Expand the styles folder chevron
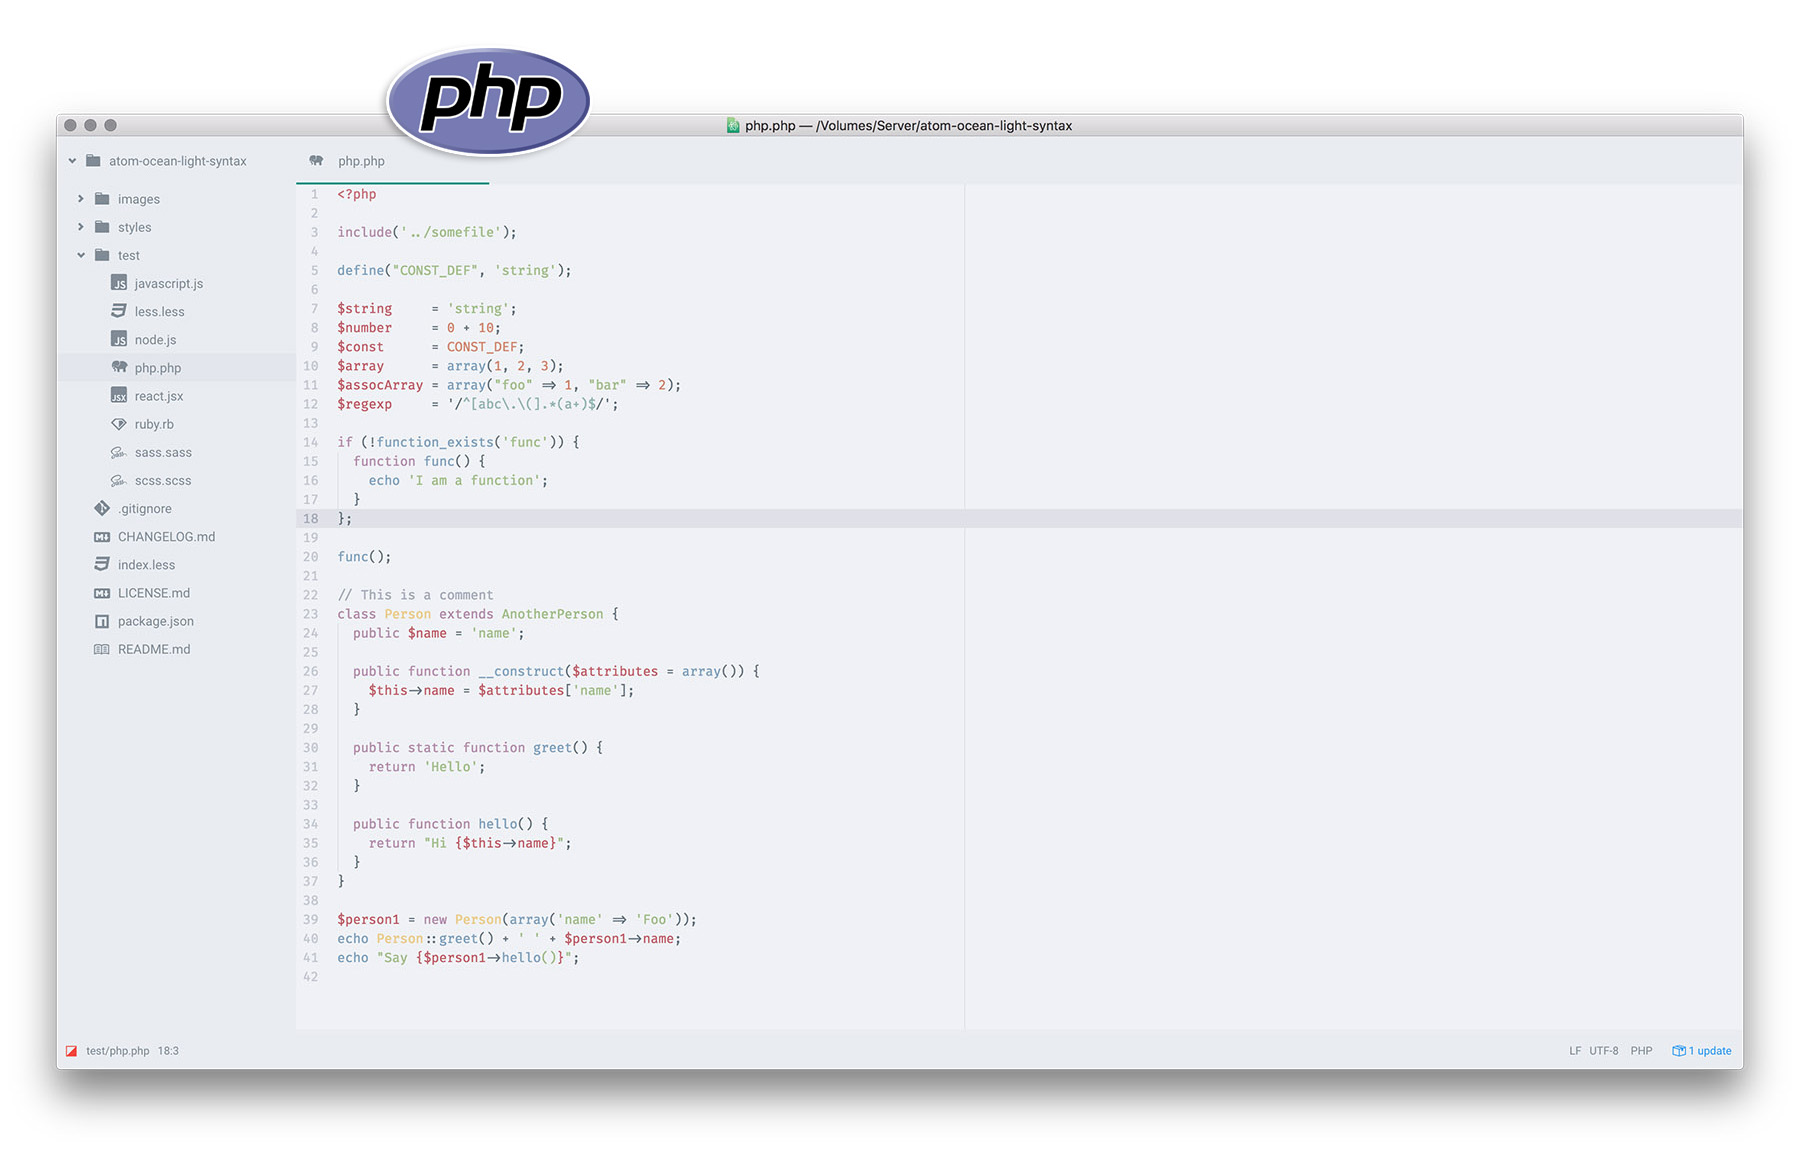 coord(81,227)
